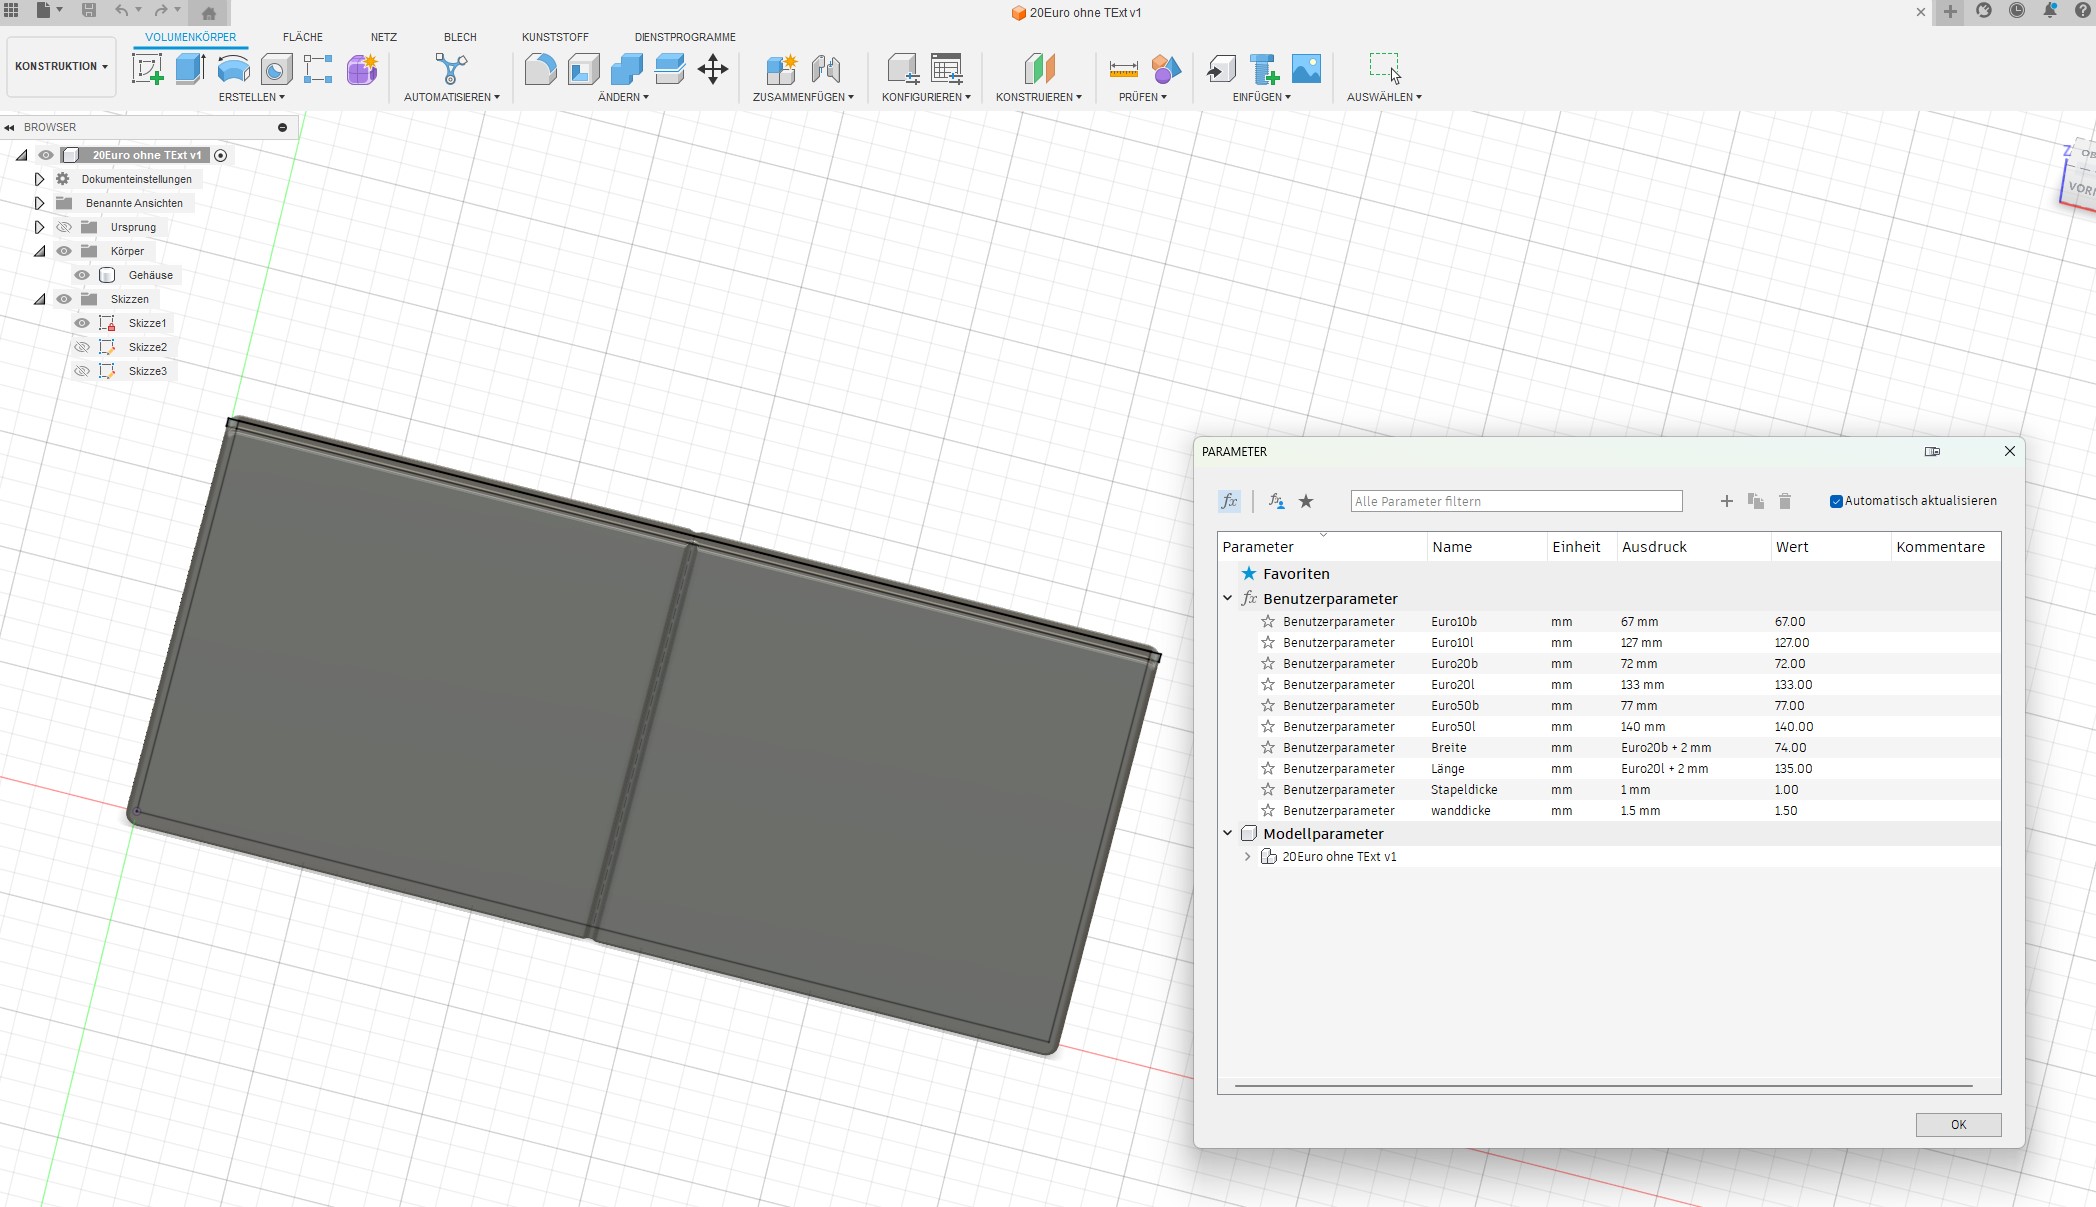Select the Move/Copy arrows tool
Image resolution: width=2096 pixels, height=1207 pixels.
[x=713, y=69]
